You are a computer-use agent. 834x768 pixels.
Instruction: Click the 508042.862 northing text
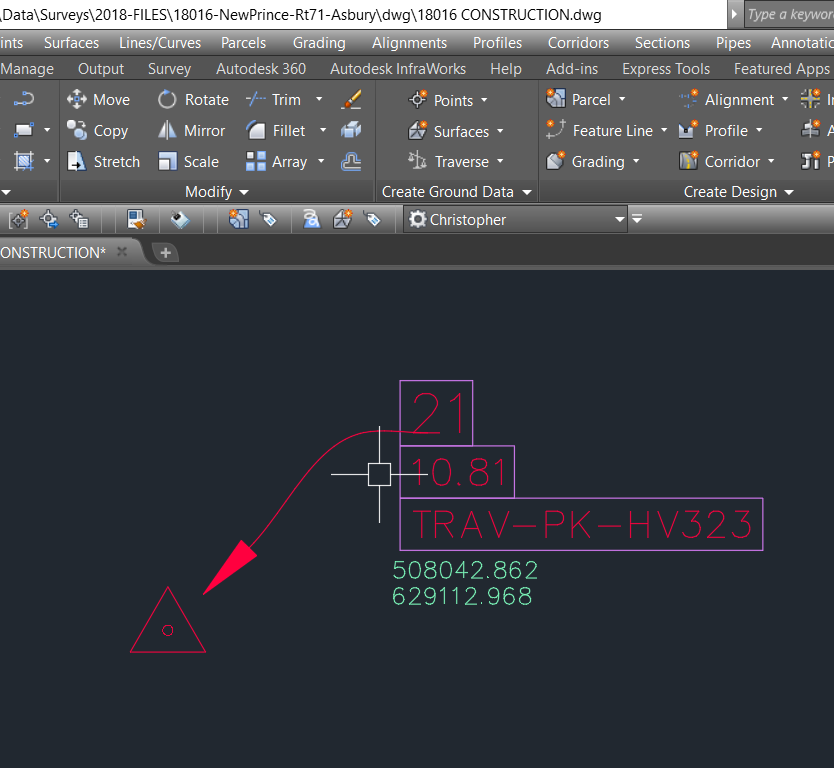[465, 570]
